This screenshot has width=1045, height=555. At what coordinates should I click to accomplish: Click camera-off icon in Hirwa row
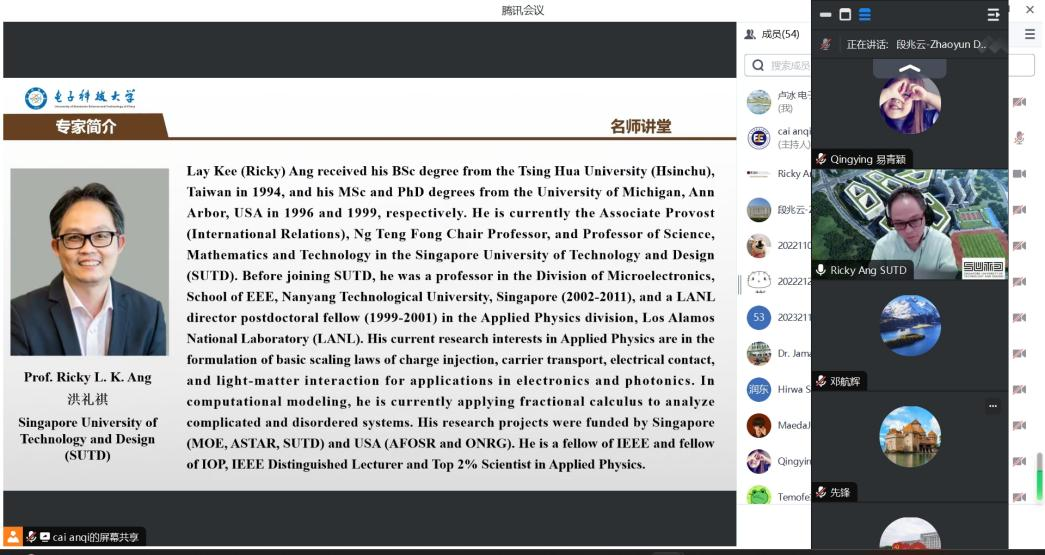[x=1019, y=390]
